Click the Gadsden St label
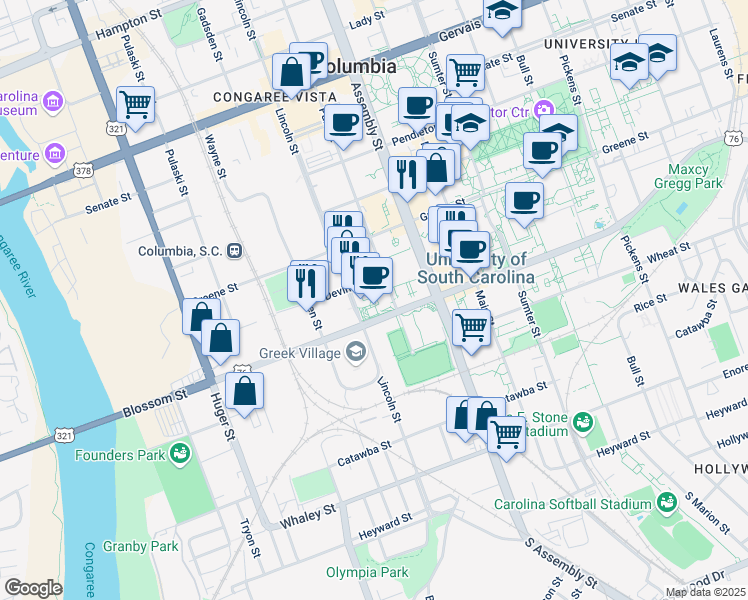 pyautogui.click(x=209, y=34)
